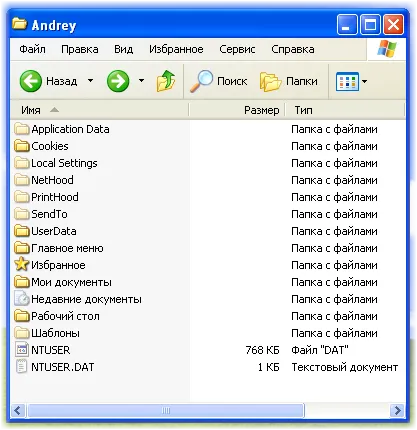417x430 pixels.
Task: Click horizontal scrollbar left arrow
Action: pyautogui.click(x=18, y=410)
